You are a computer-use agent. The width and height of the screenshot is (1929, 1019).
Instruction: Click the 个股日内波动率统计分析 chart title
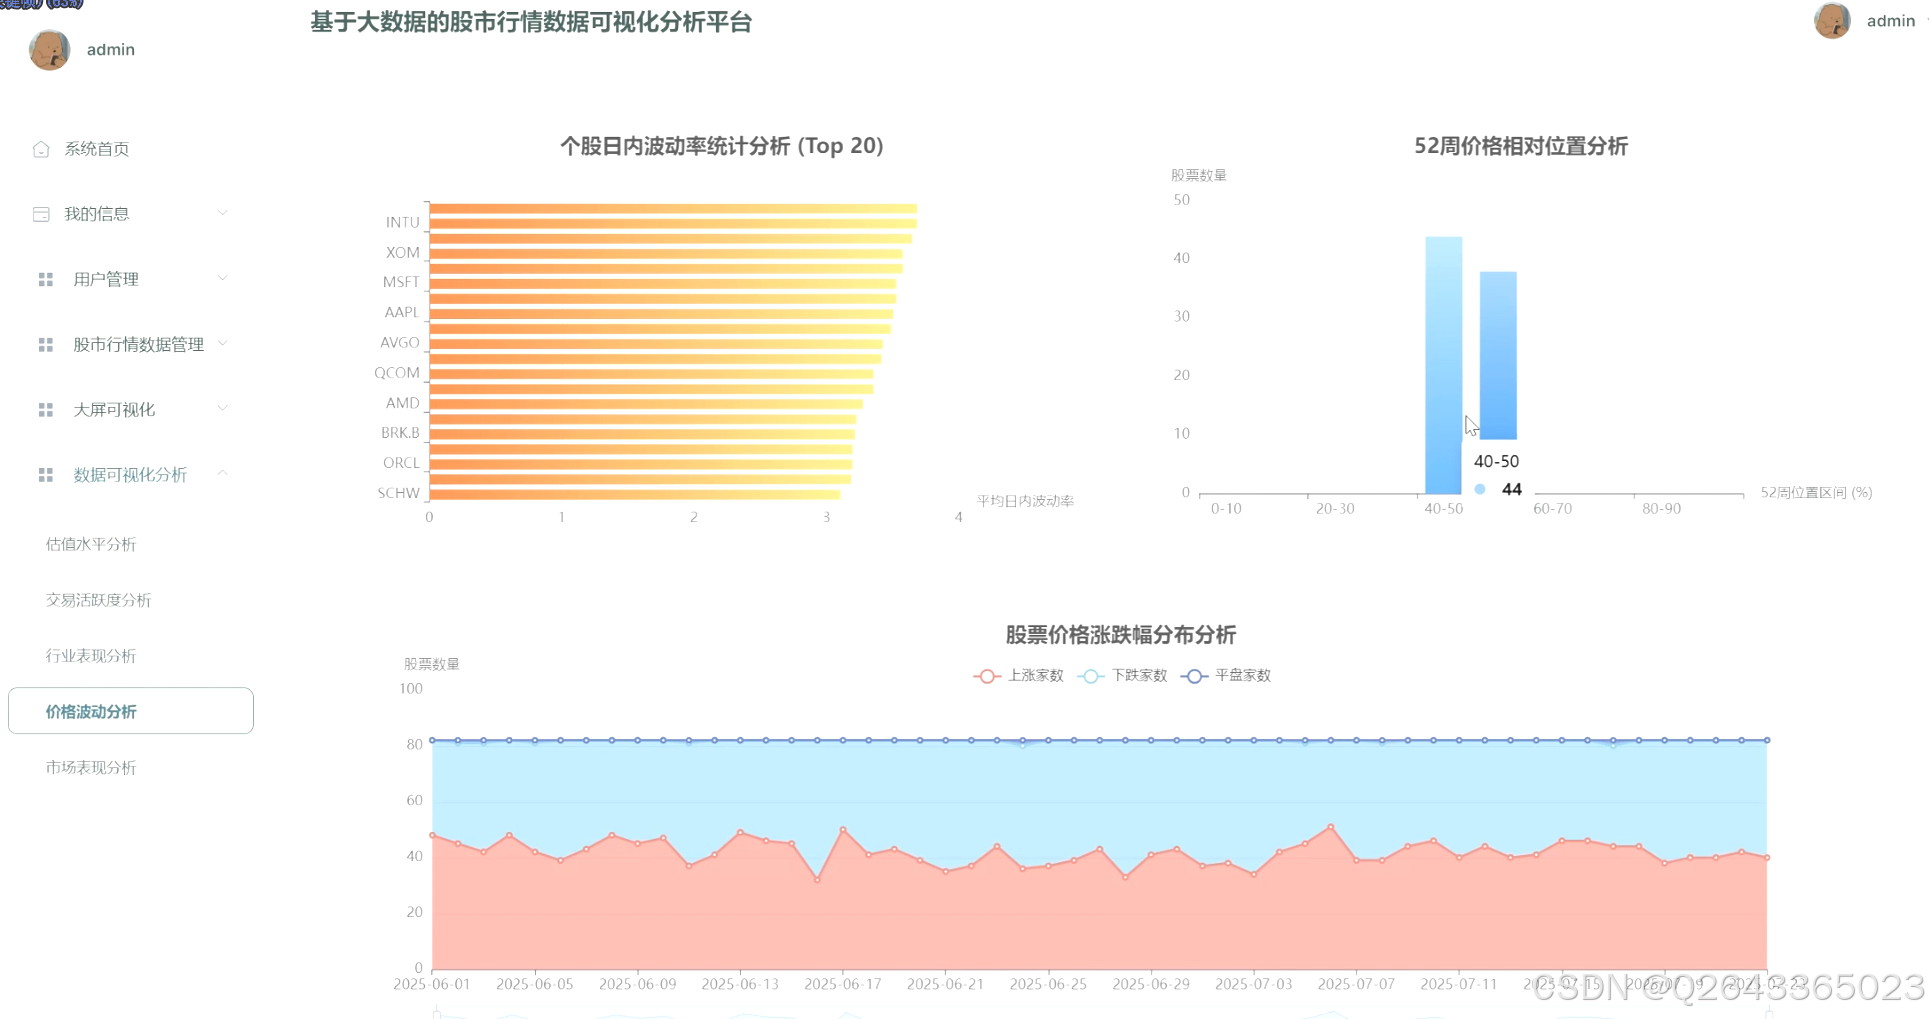pos(722,146)
